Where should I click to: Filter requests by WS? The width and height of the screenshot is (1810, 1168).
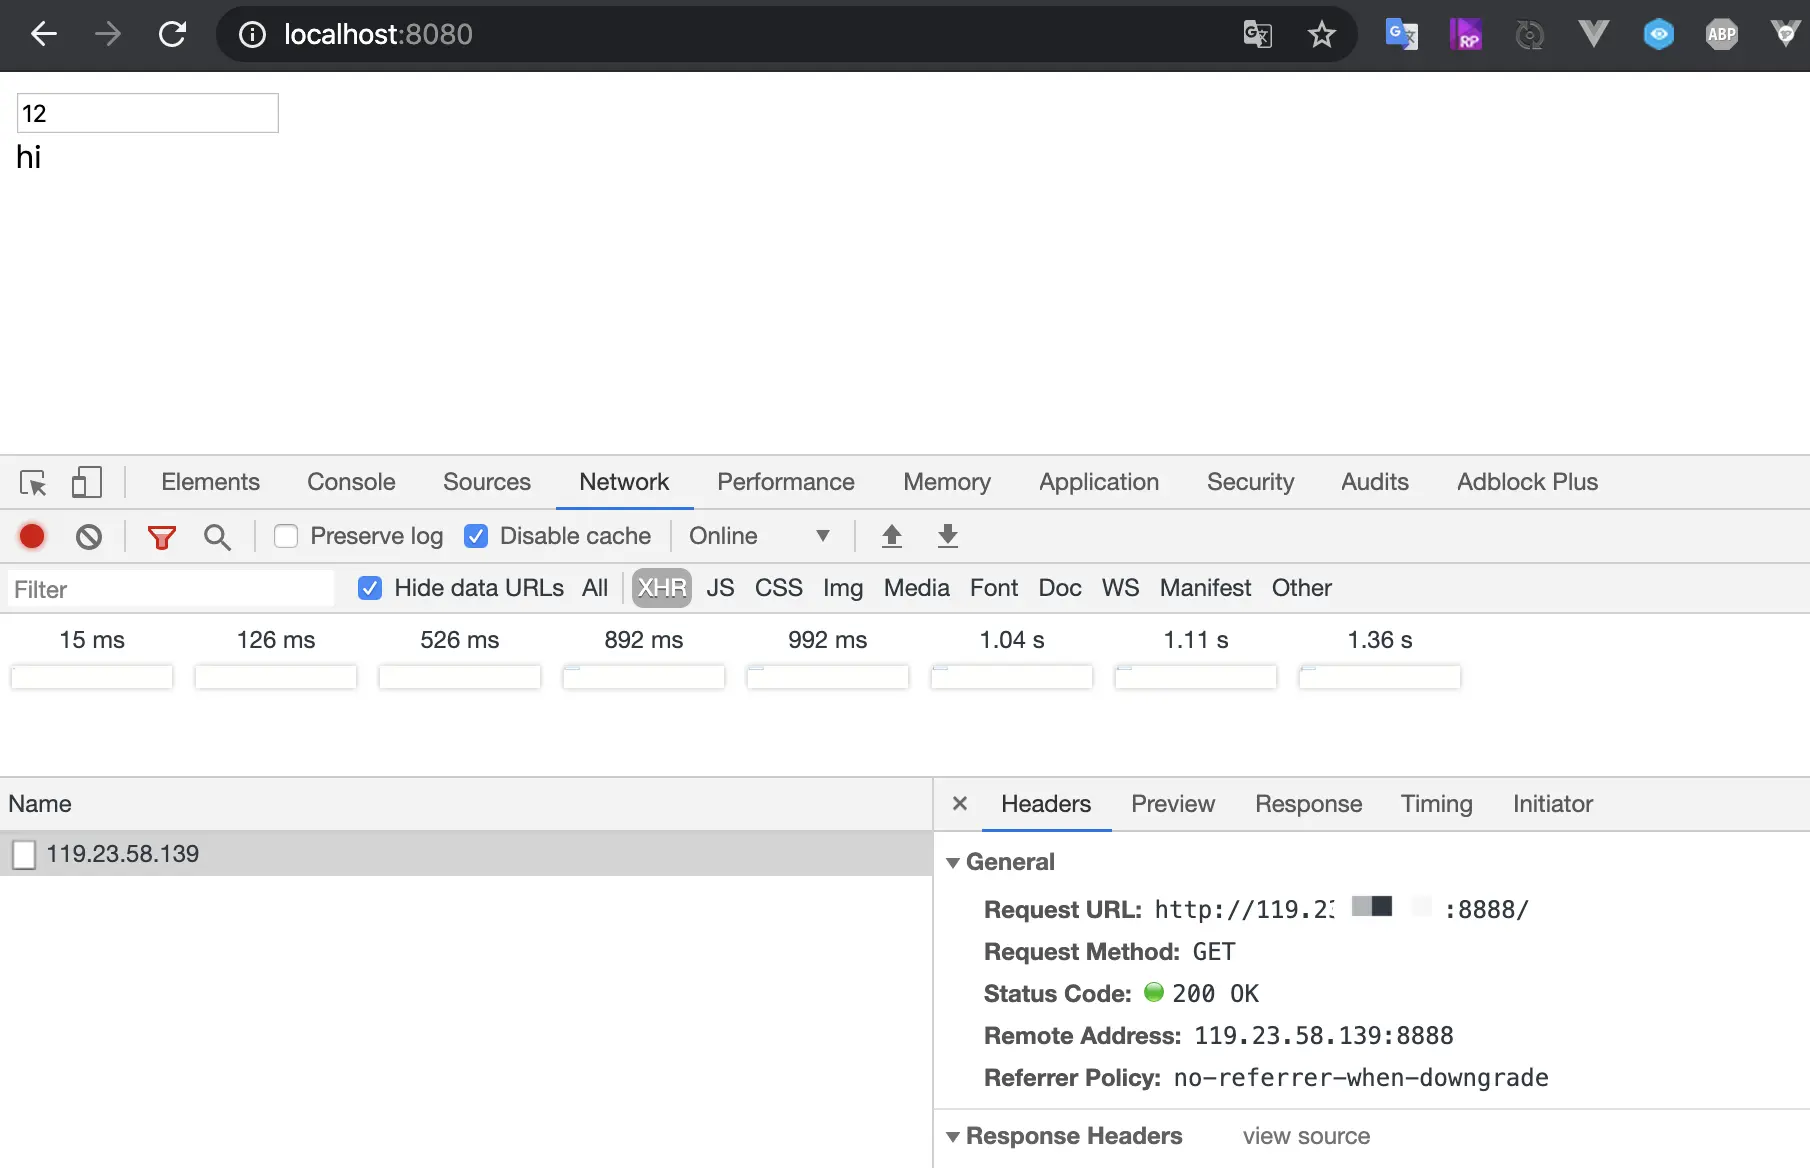click(1120, 588)
